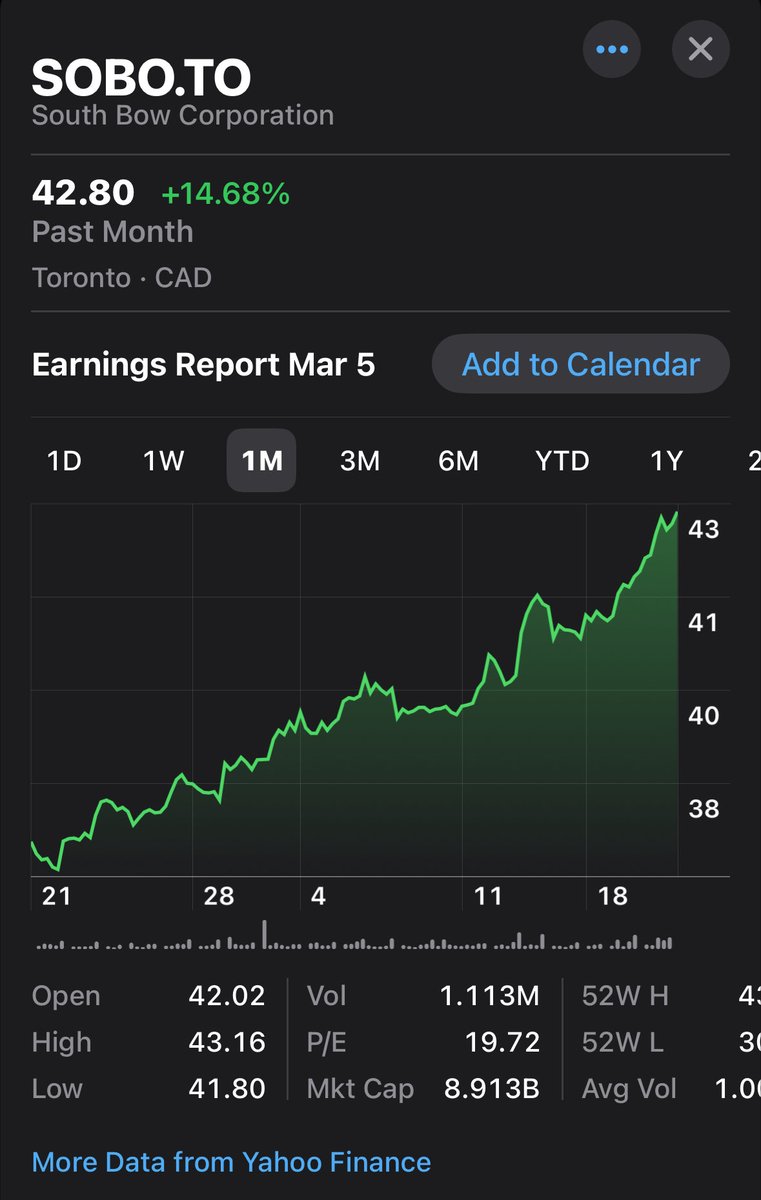Tap the Open value 42.02
Screen dimensions: 761x1200
[x=227, y=996]
